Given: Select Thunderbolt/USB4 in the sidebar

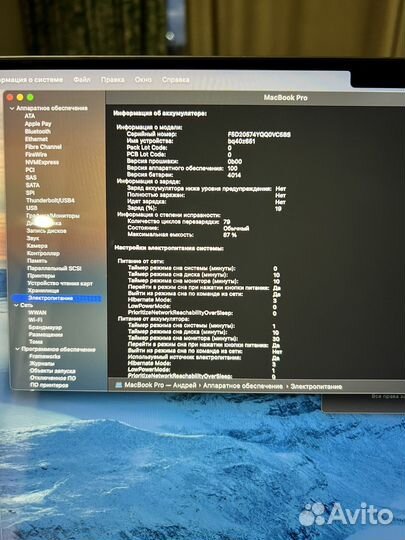Looking at the screenshot, I should pos(50,200).
